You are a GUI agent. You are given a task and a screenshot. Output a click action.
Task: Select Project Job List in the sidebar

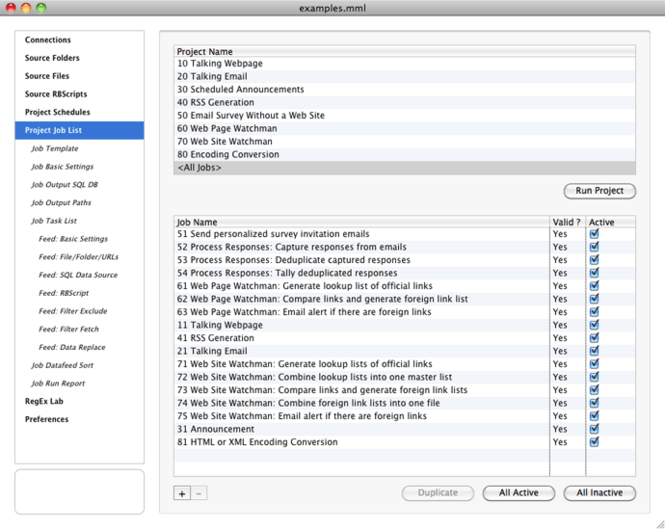79,130
